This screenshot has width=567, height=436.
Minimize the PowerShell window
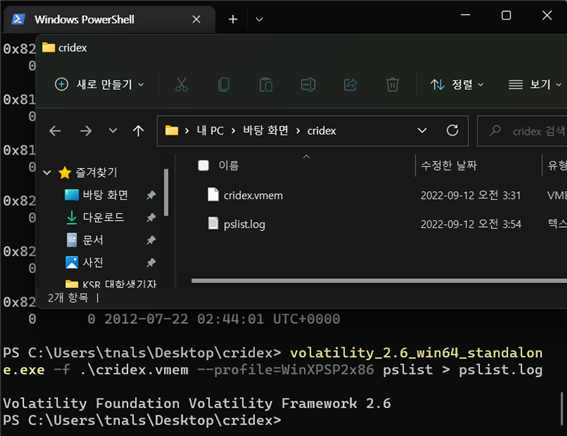(x=465, y=15)
